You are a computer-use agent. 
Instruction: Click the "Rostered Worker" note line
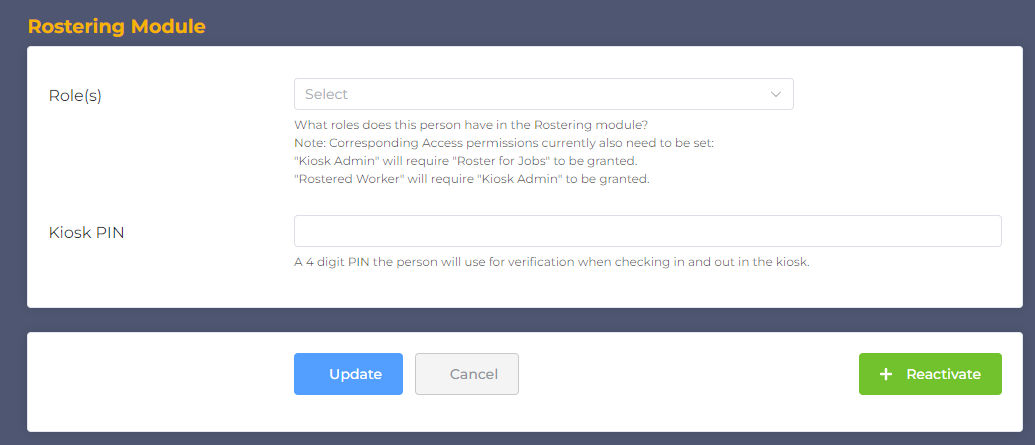coord(472,180)
